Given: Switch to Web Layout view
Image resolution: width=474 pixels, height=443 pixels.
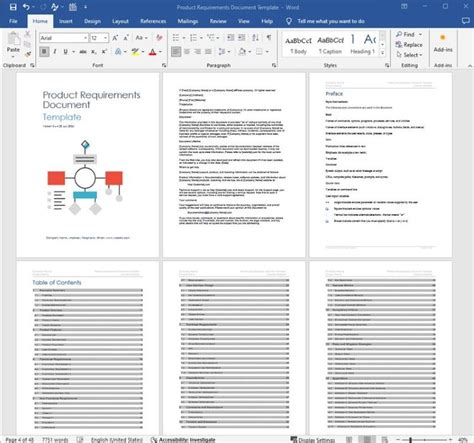Looking at the screenshot, I should point(385,440).
